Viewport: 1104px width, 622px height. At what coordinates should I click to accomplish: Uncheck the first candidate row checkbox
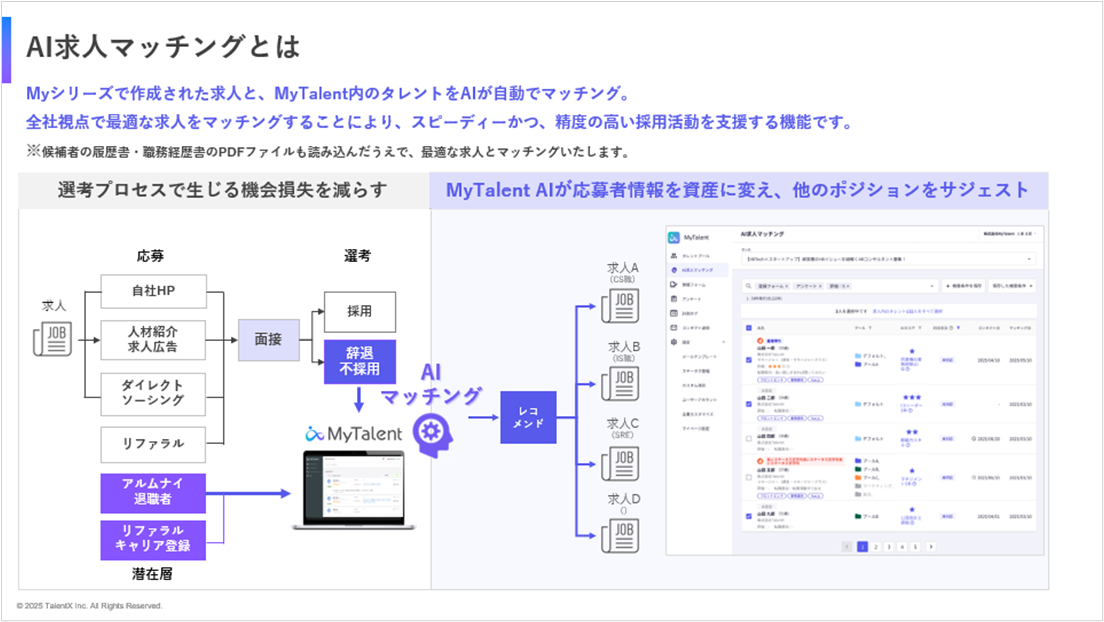point(748,359)
